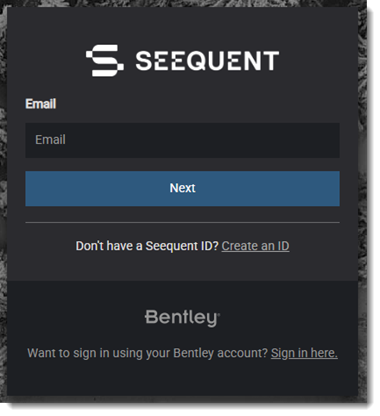Focus the Email input field
Image resolution: width=380 pixels, height=416 pixels.
(182, 140)
